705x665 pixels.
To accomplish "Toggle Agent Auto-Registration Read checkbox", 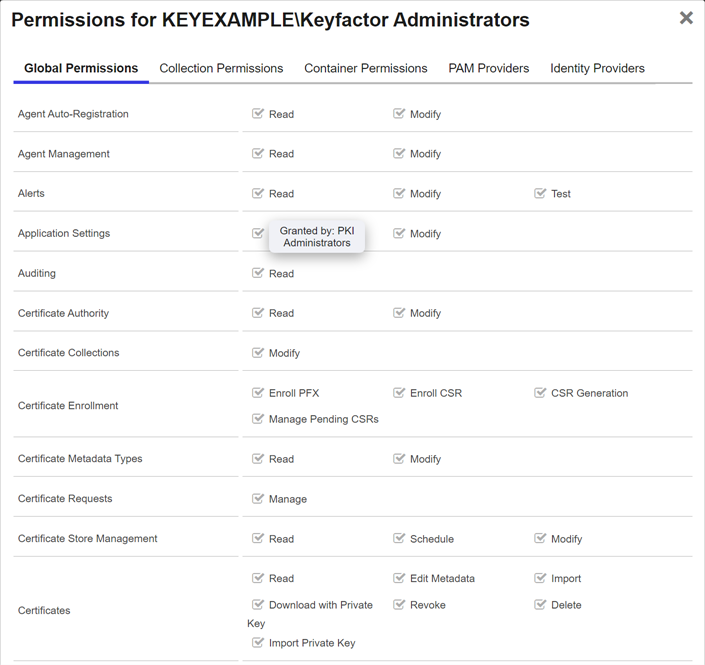I will 258,114.
